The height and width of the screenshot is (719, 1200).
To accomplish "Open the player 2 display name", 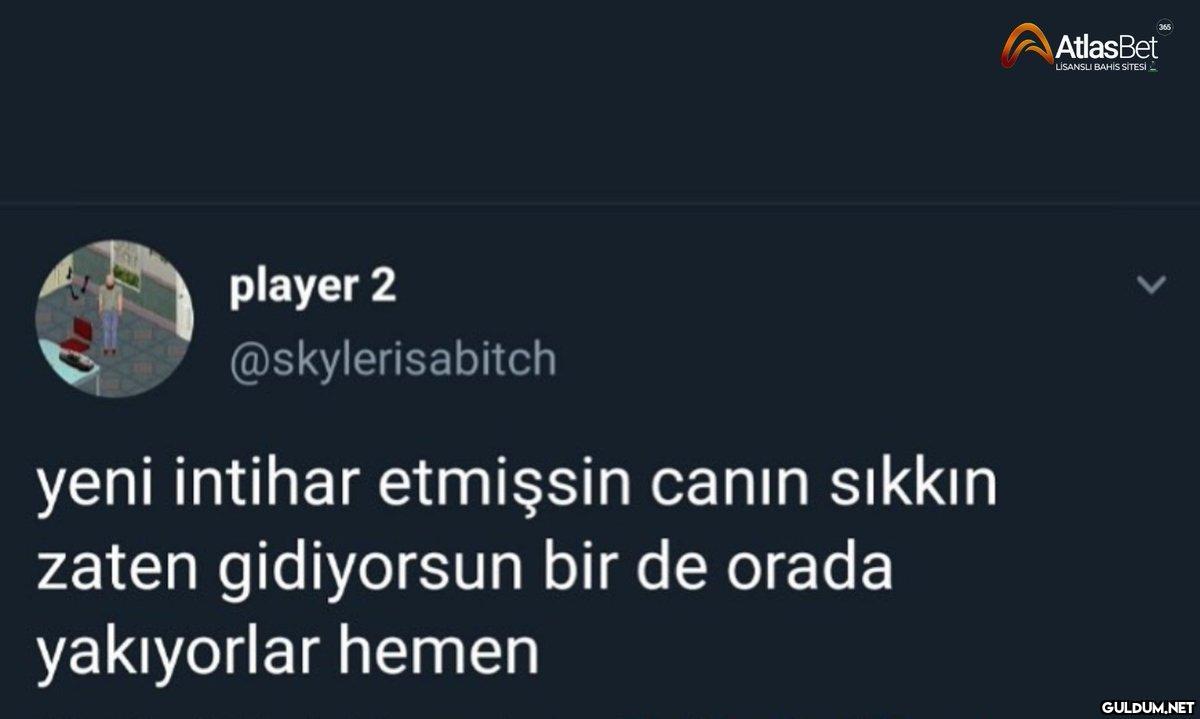I will 313,287.
